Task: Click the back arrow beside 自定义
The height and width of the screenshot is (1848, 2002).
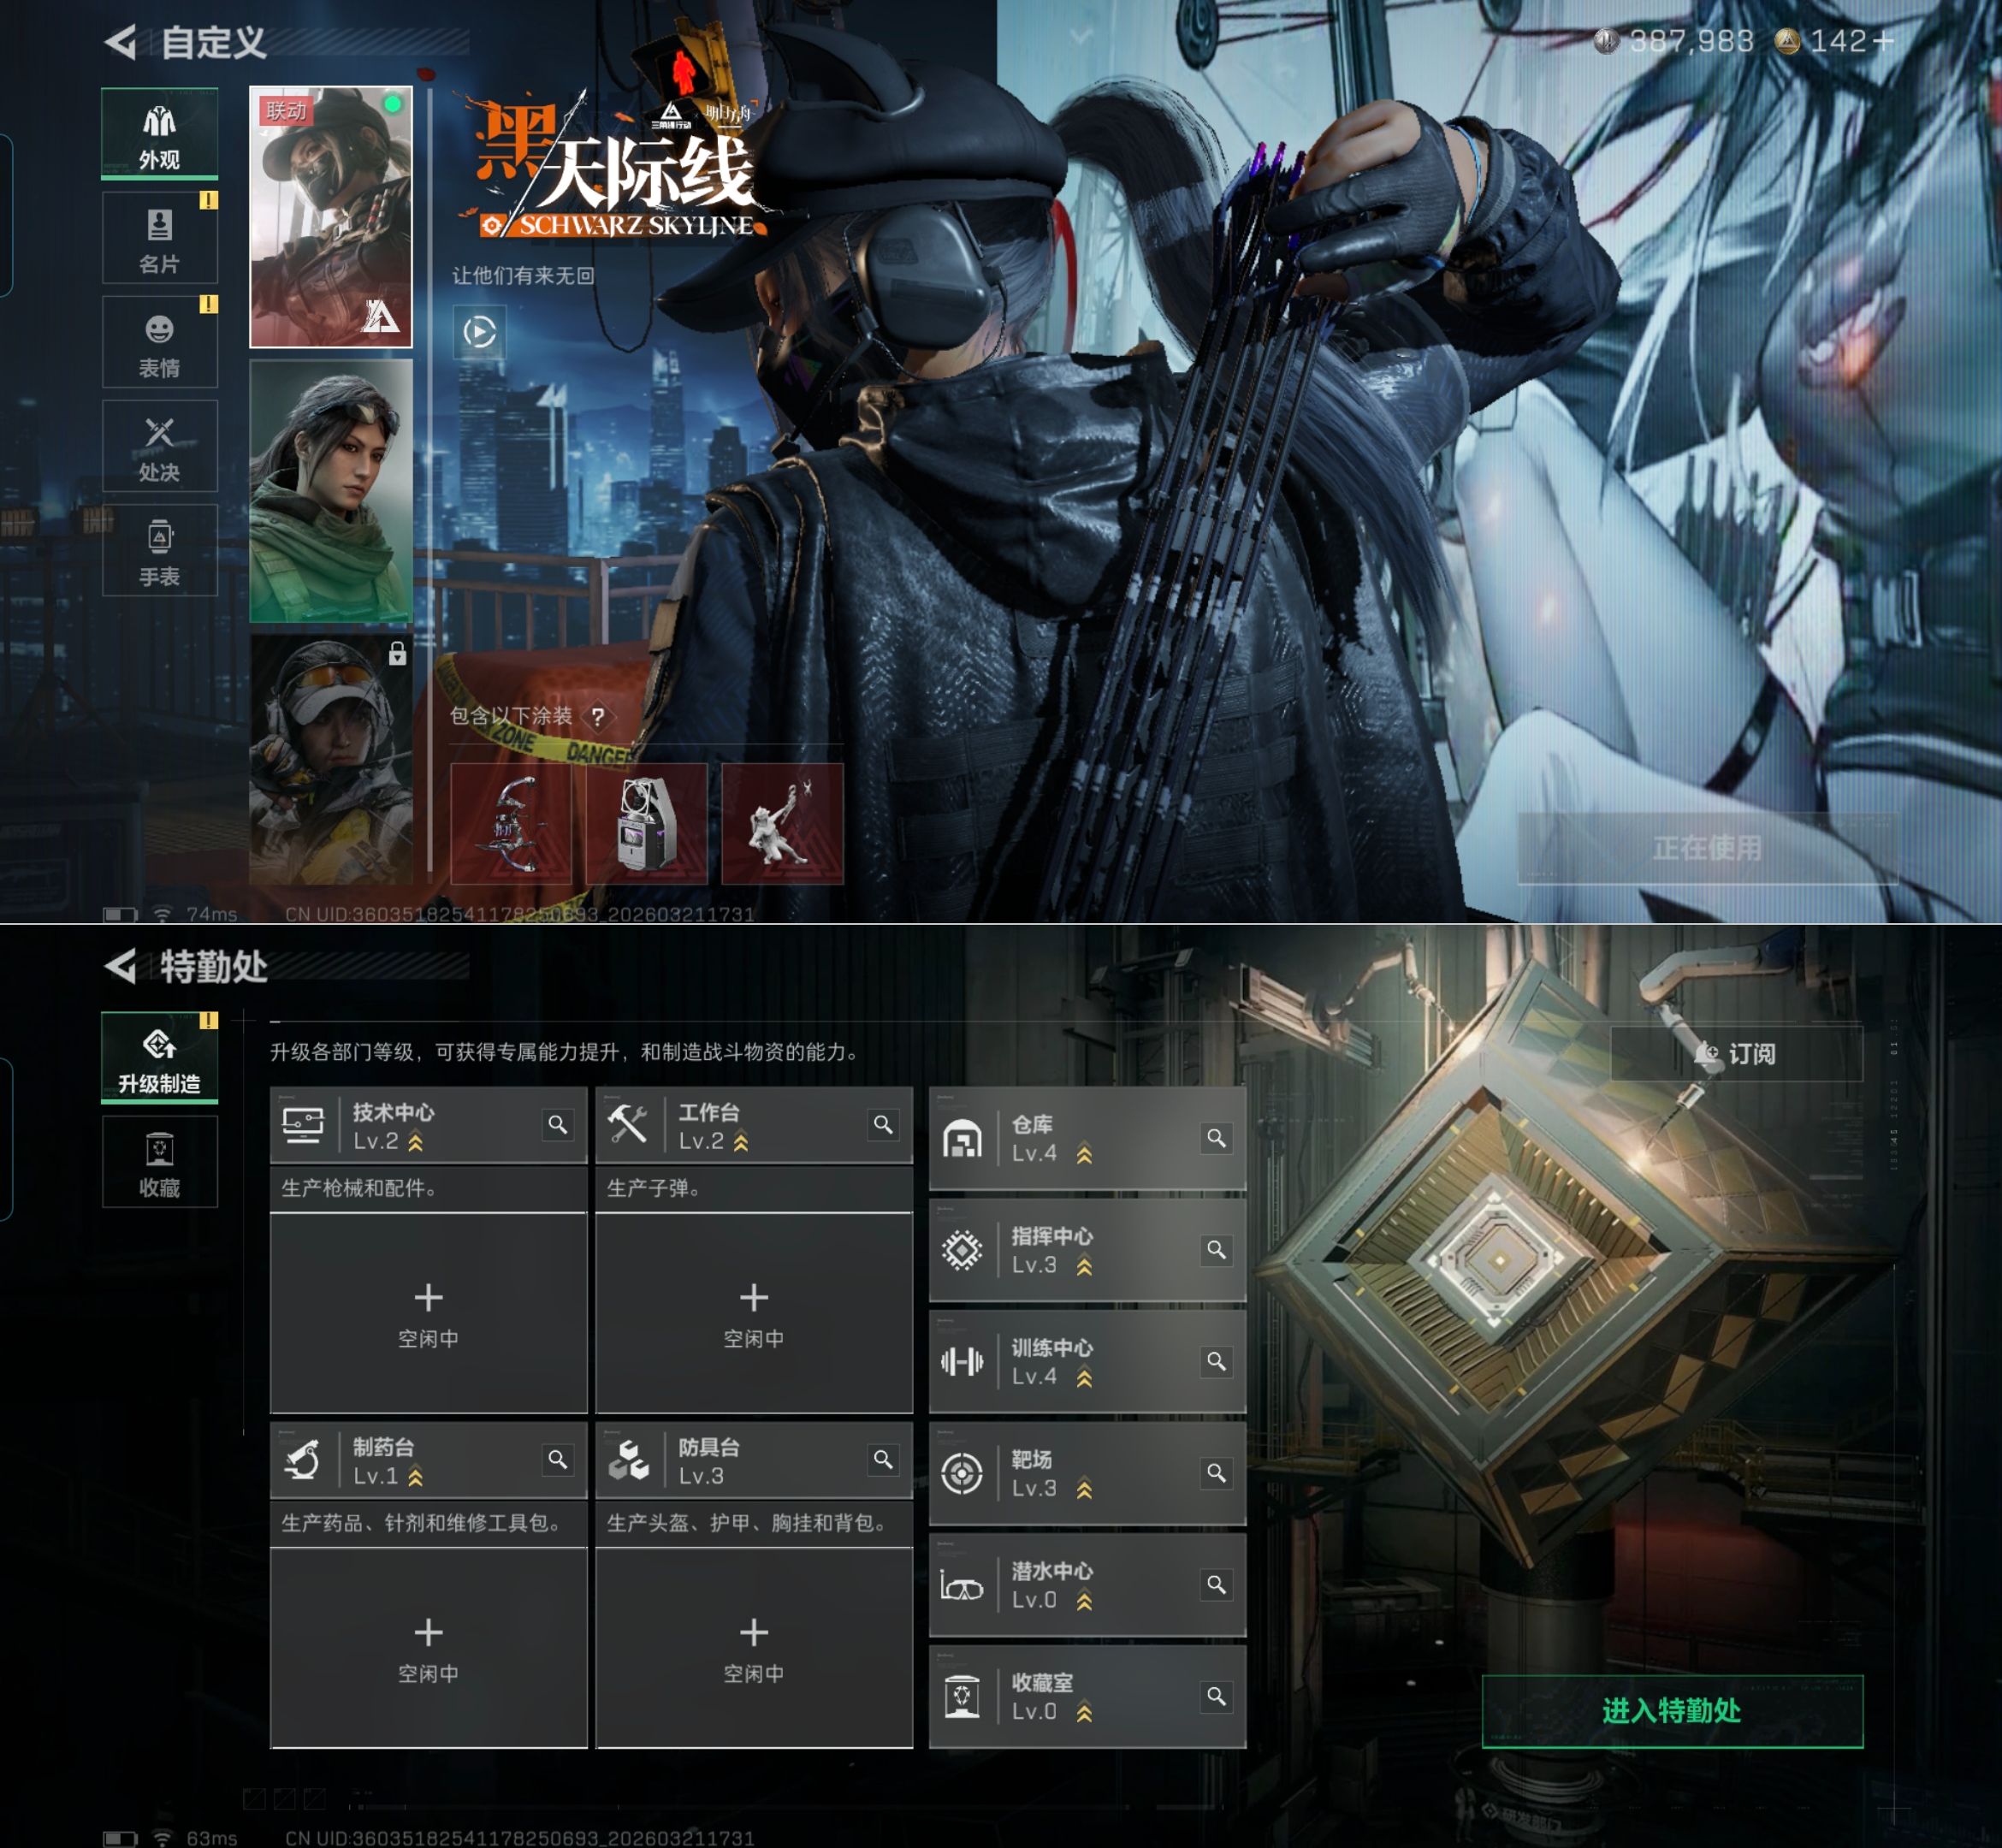Action: coord(121,42)
